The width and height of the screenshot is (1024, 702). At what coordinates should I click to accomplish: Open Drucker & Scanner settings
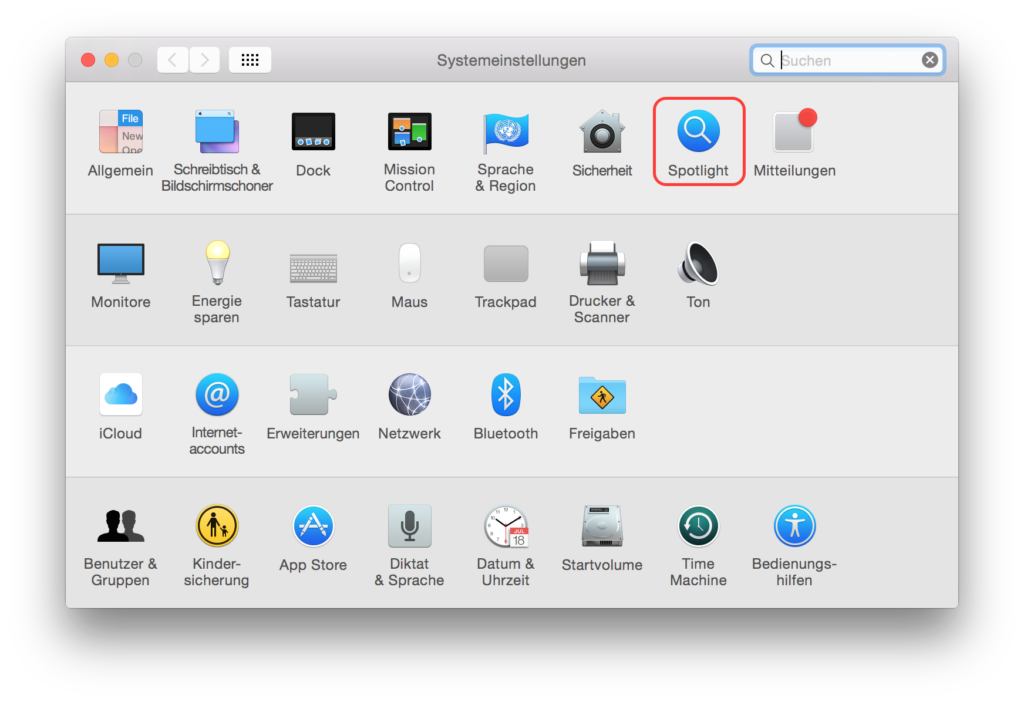(x=602, y=264)
